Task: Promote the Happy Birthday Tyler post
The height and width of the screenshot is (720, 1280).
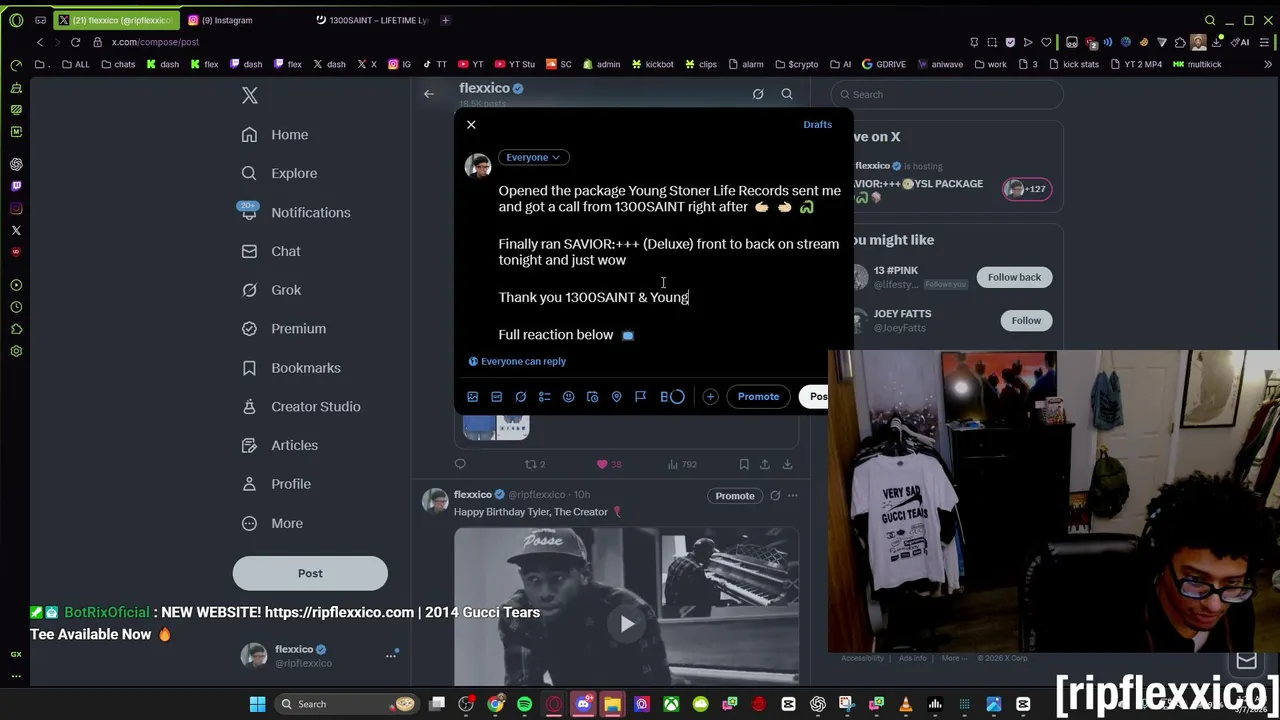Action: 735,496
